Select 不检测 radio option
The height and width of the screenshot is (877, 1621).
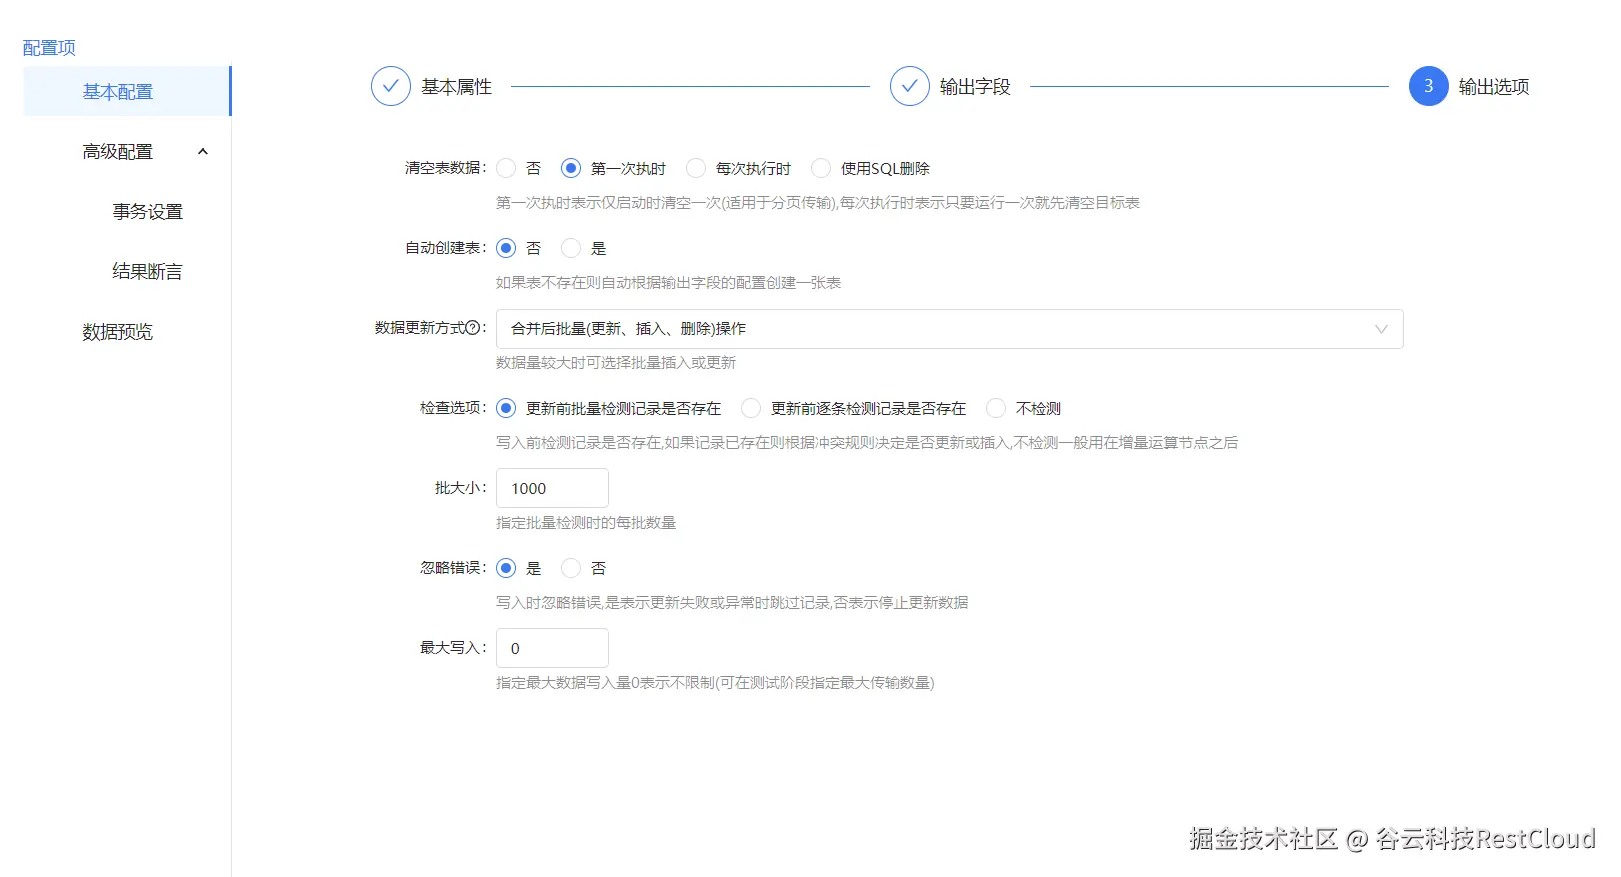click(x=996, y=408)
